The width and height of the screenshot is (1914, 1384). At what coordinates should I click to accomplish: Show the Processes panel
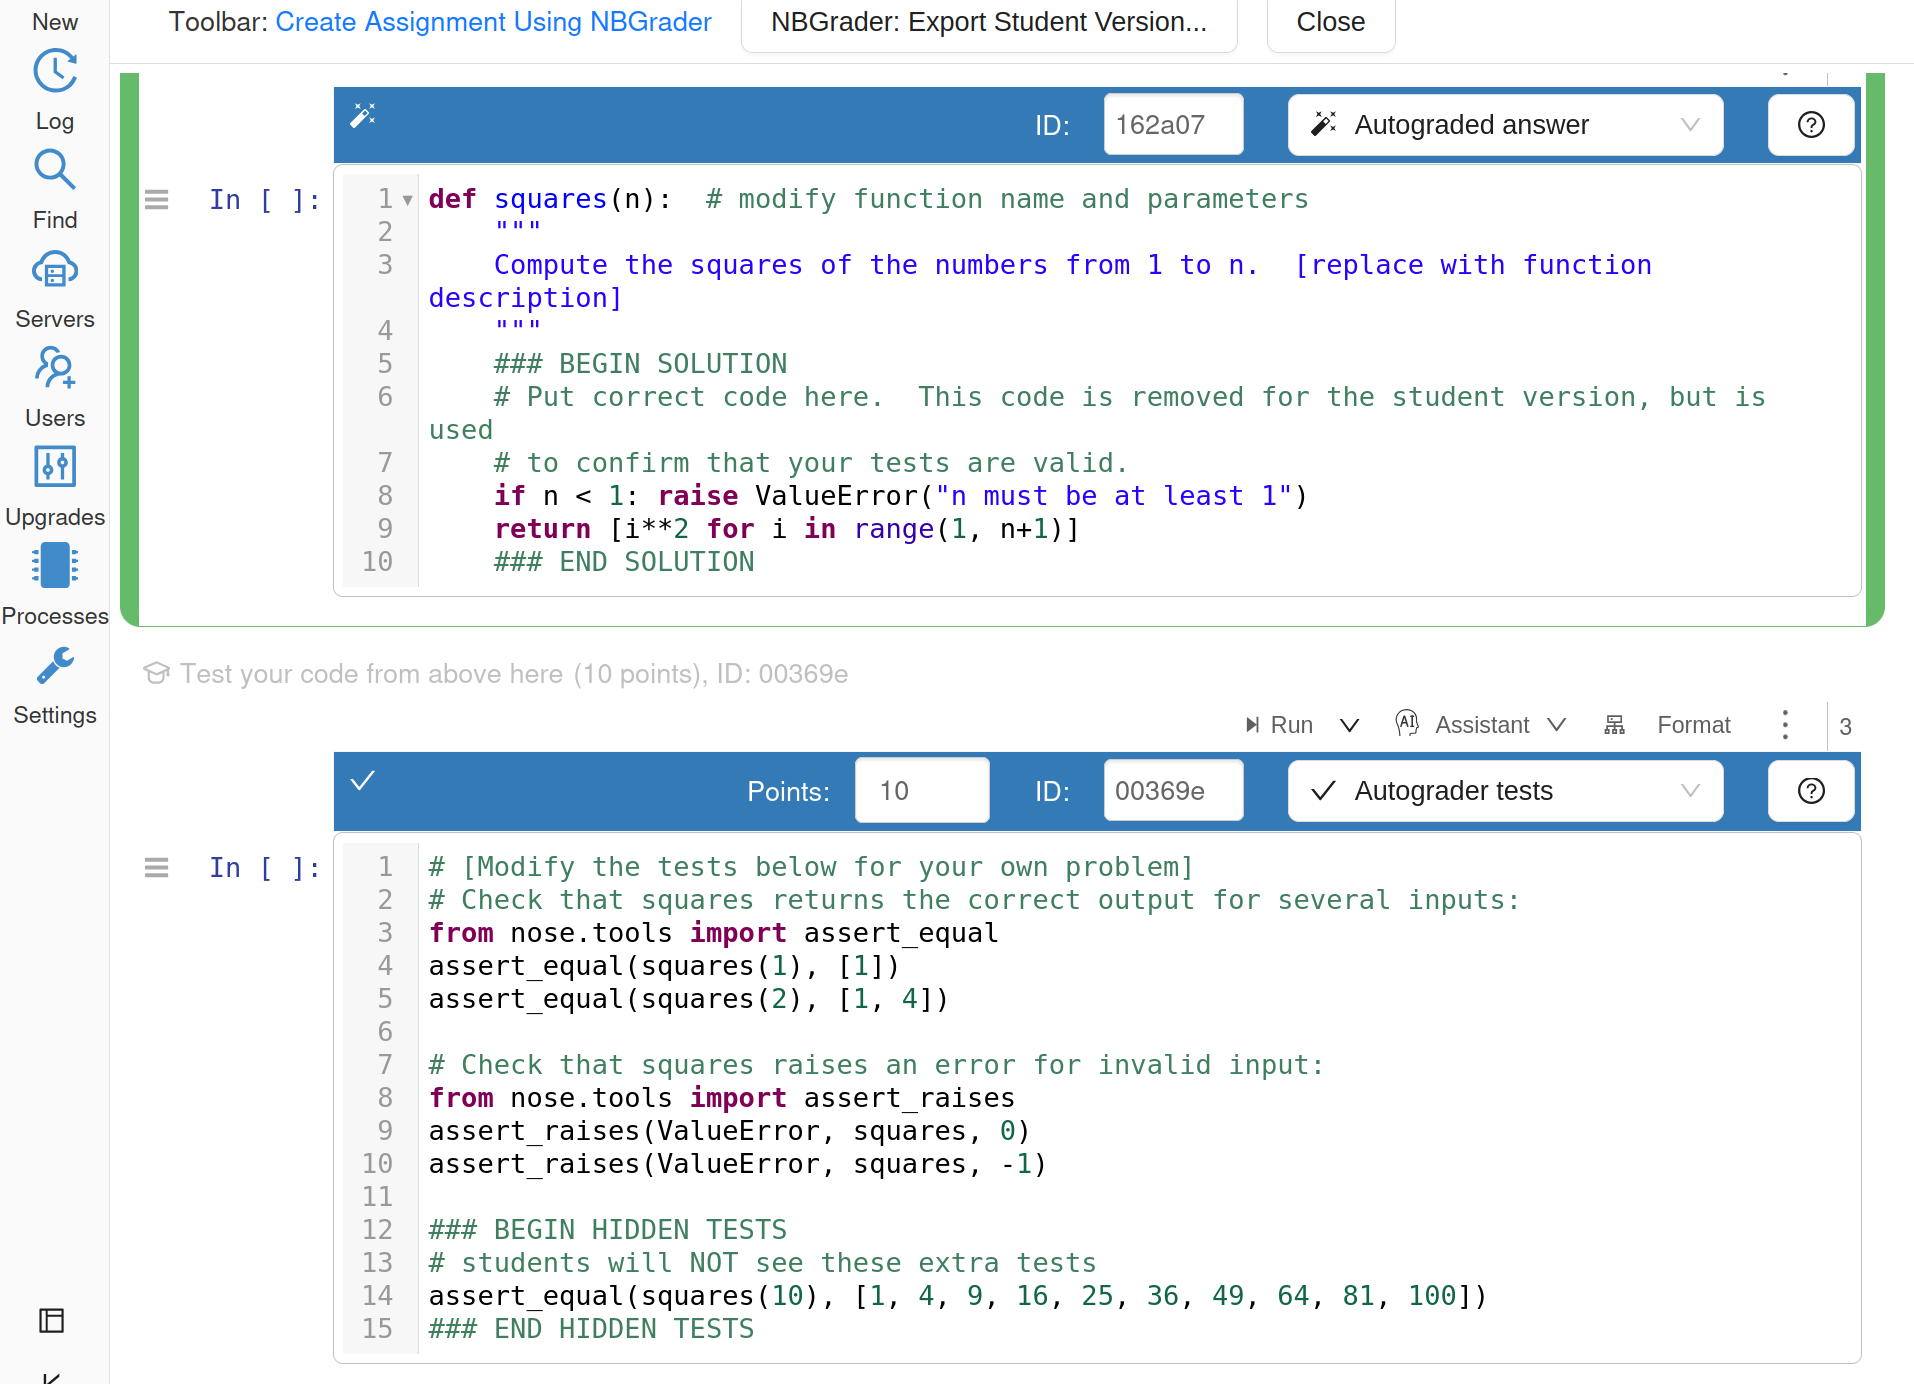coord(55,566)
